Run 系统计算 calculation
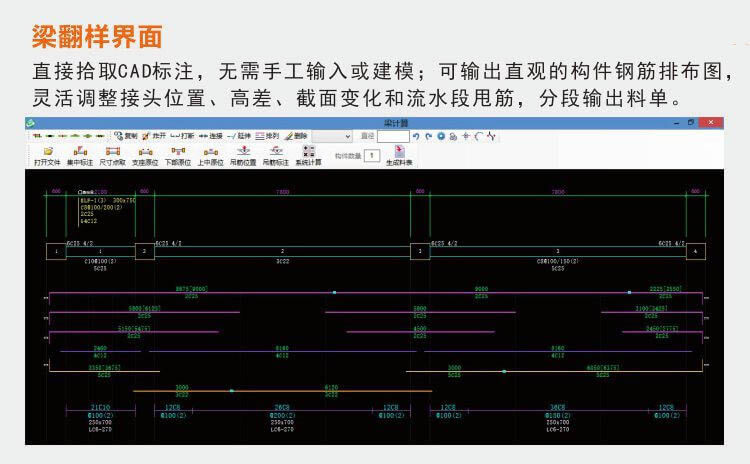The width and height of the screenshot is (750, 464). point(306,155)
